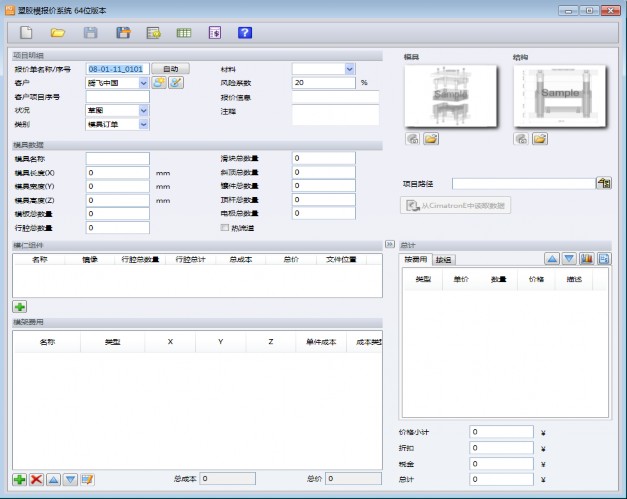
Task: Click the 模具名称 input field
Action: [x=117, y=159]
